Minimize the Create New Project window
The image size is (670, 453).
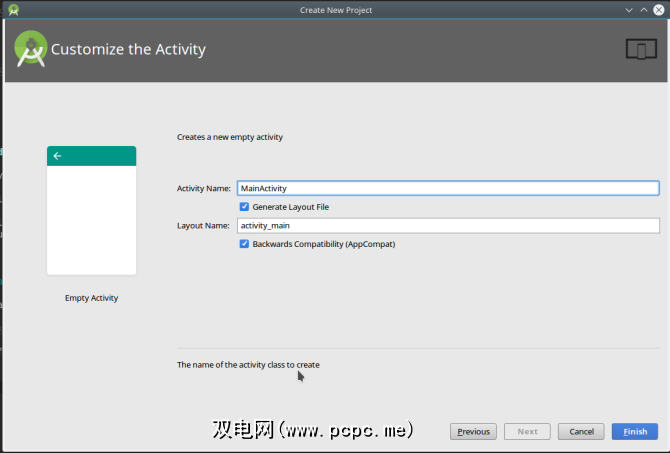[x=629, y=10]
